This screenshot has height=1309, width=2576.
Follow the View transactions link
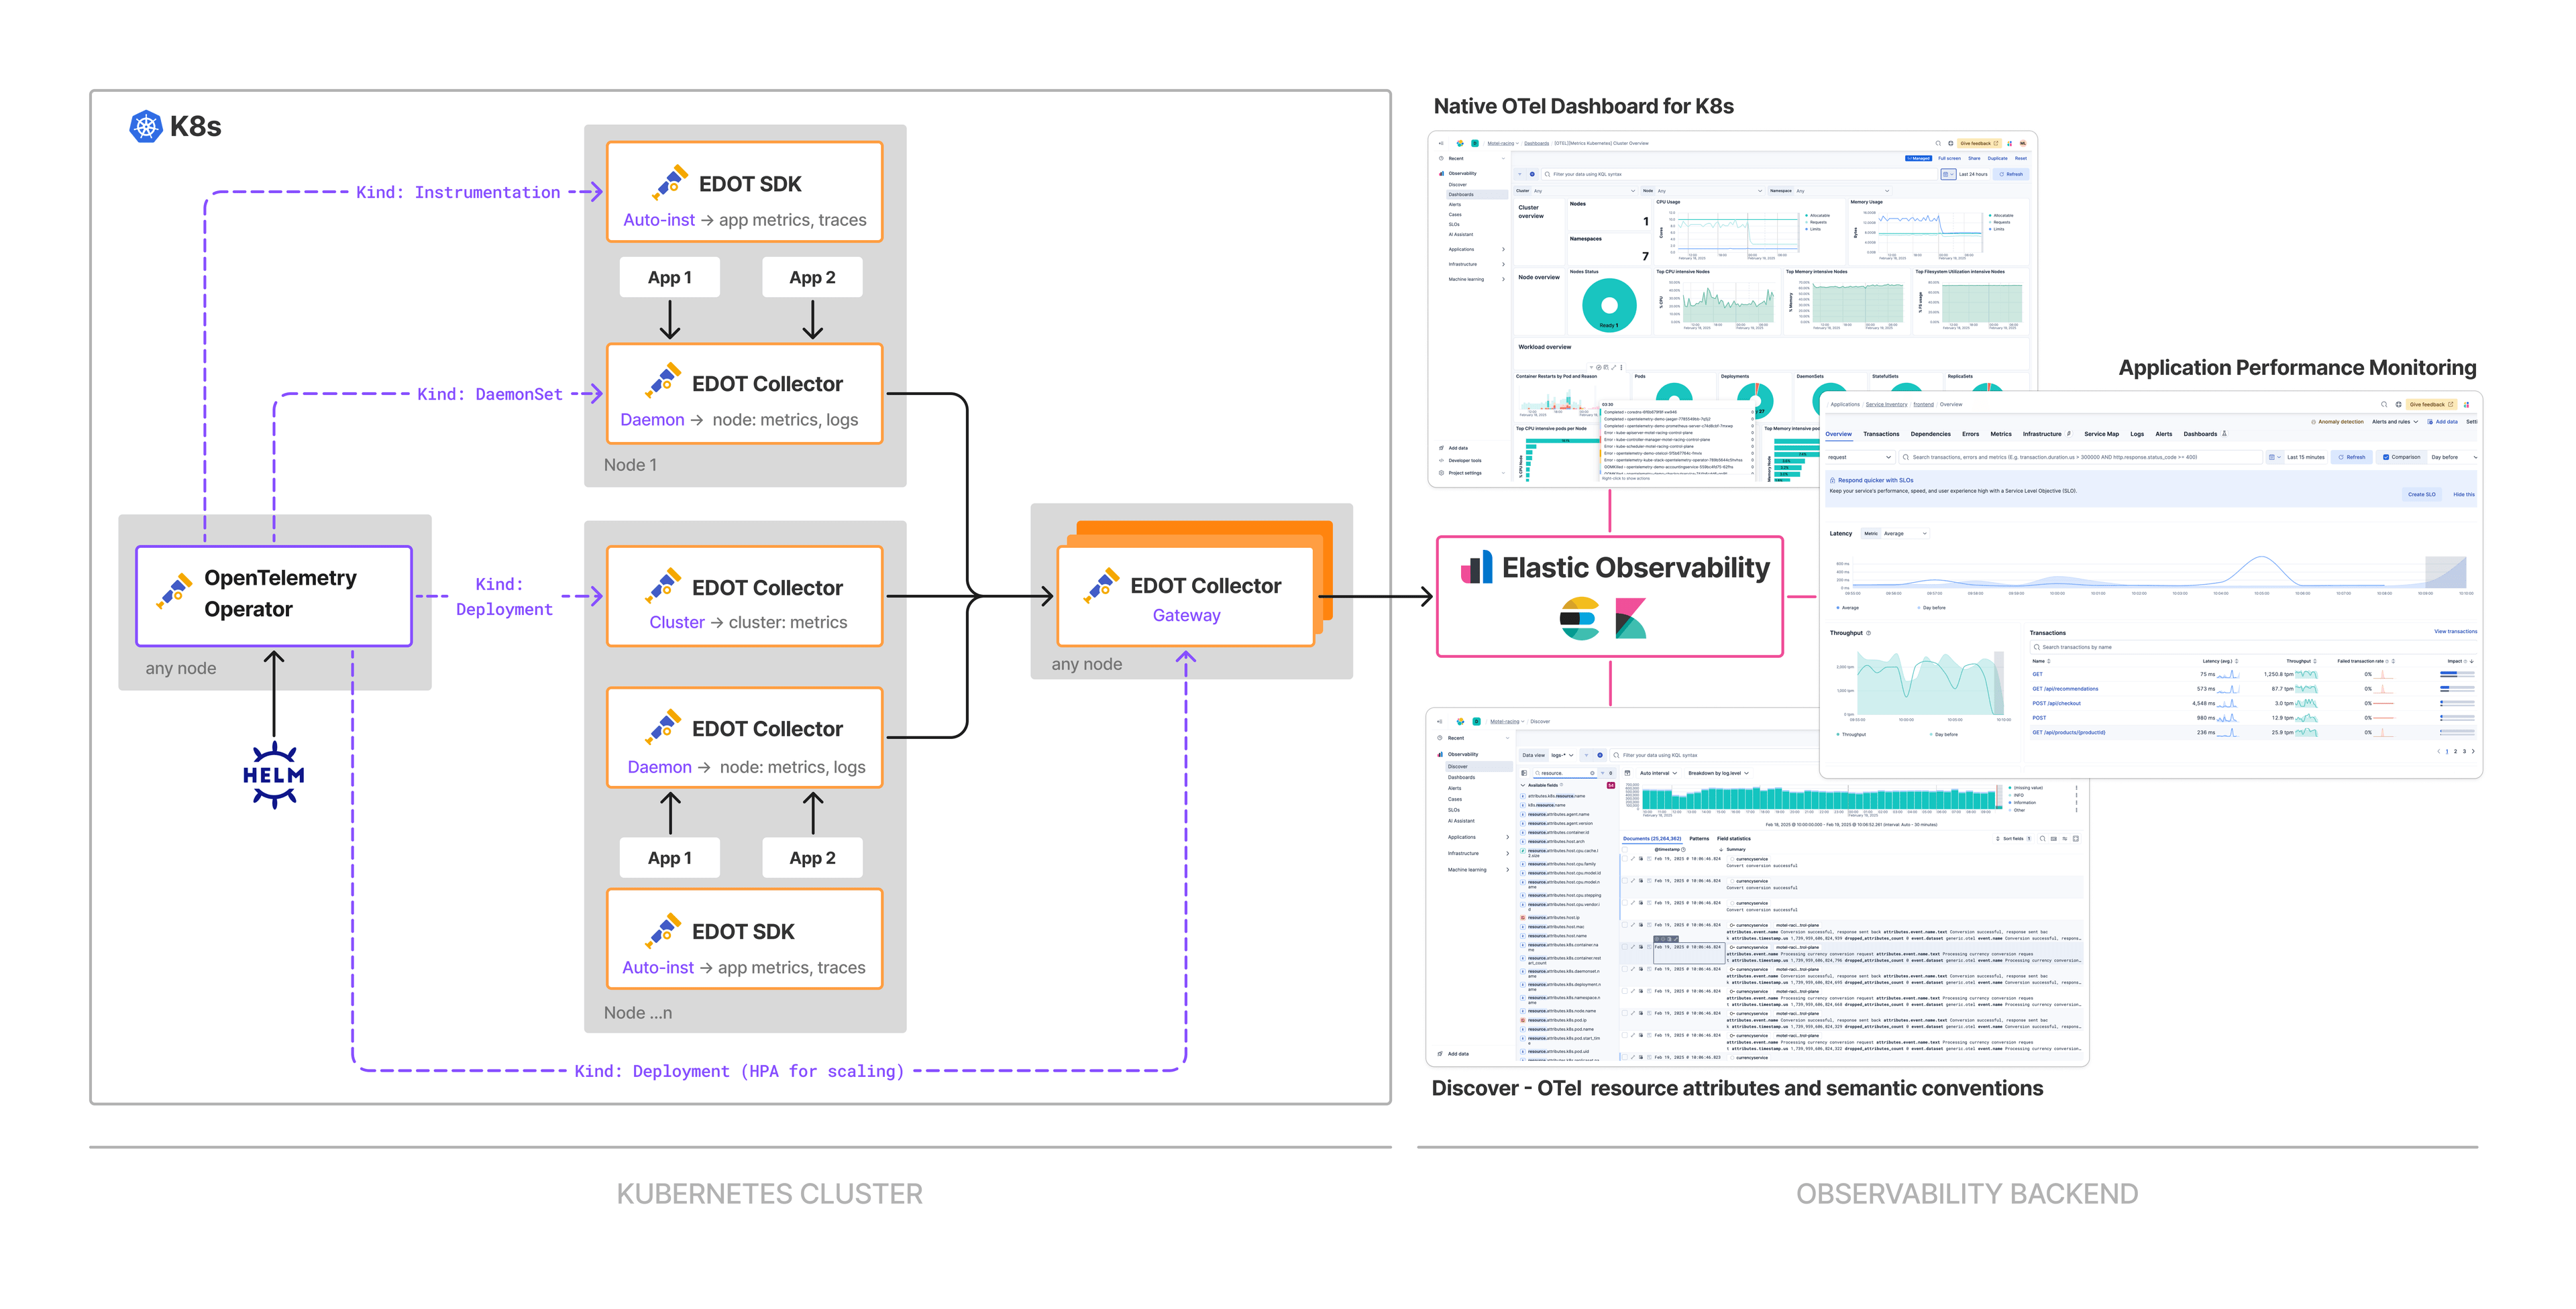pos(2457,632)
